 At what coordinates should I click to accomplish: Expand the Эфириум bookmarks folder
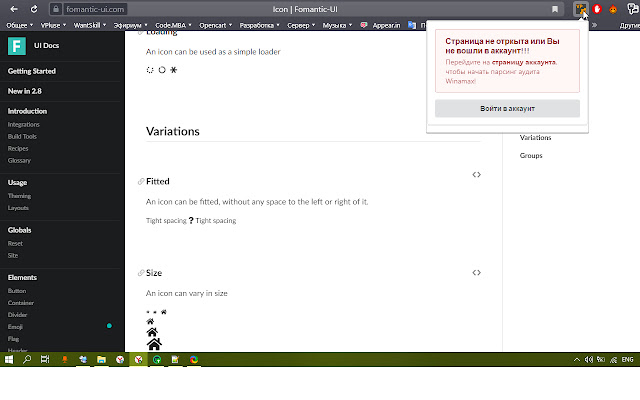click(131, 25)
